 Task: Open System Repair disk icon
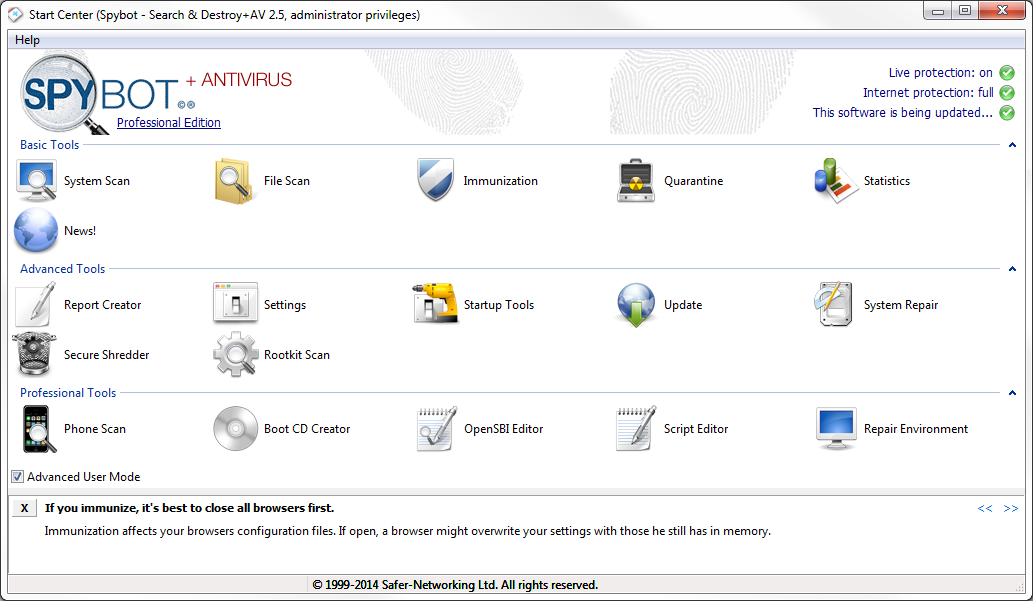(835, 304)
